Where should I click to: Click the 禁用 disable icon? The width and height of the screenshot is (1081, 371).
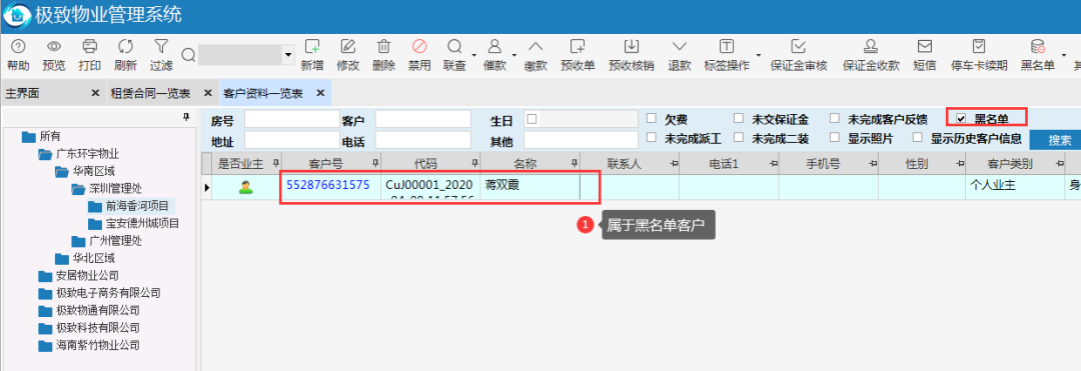point(419,47)
